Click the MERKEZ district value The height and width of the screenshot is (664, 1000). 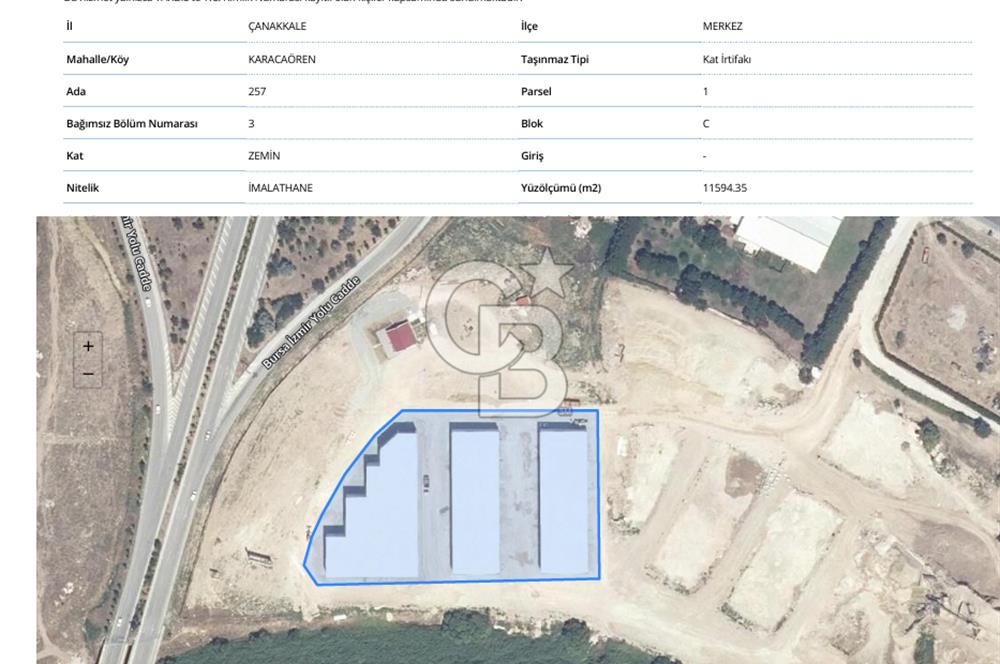pyautogui.click(x=723, y=26)
